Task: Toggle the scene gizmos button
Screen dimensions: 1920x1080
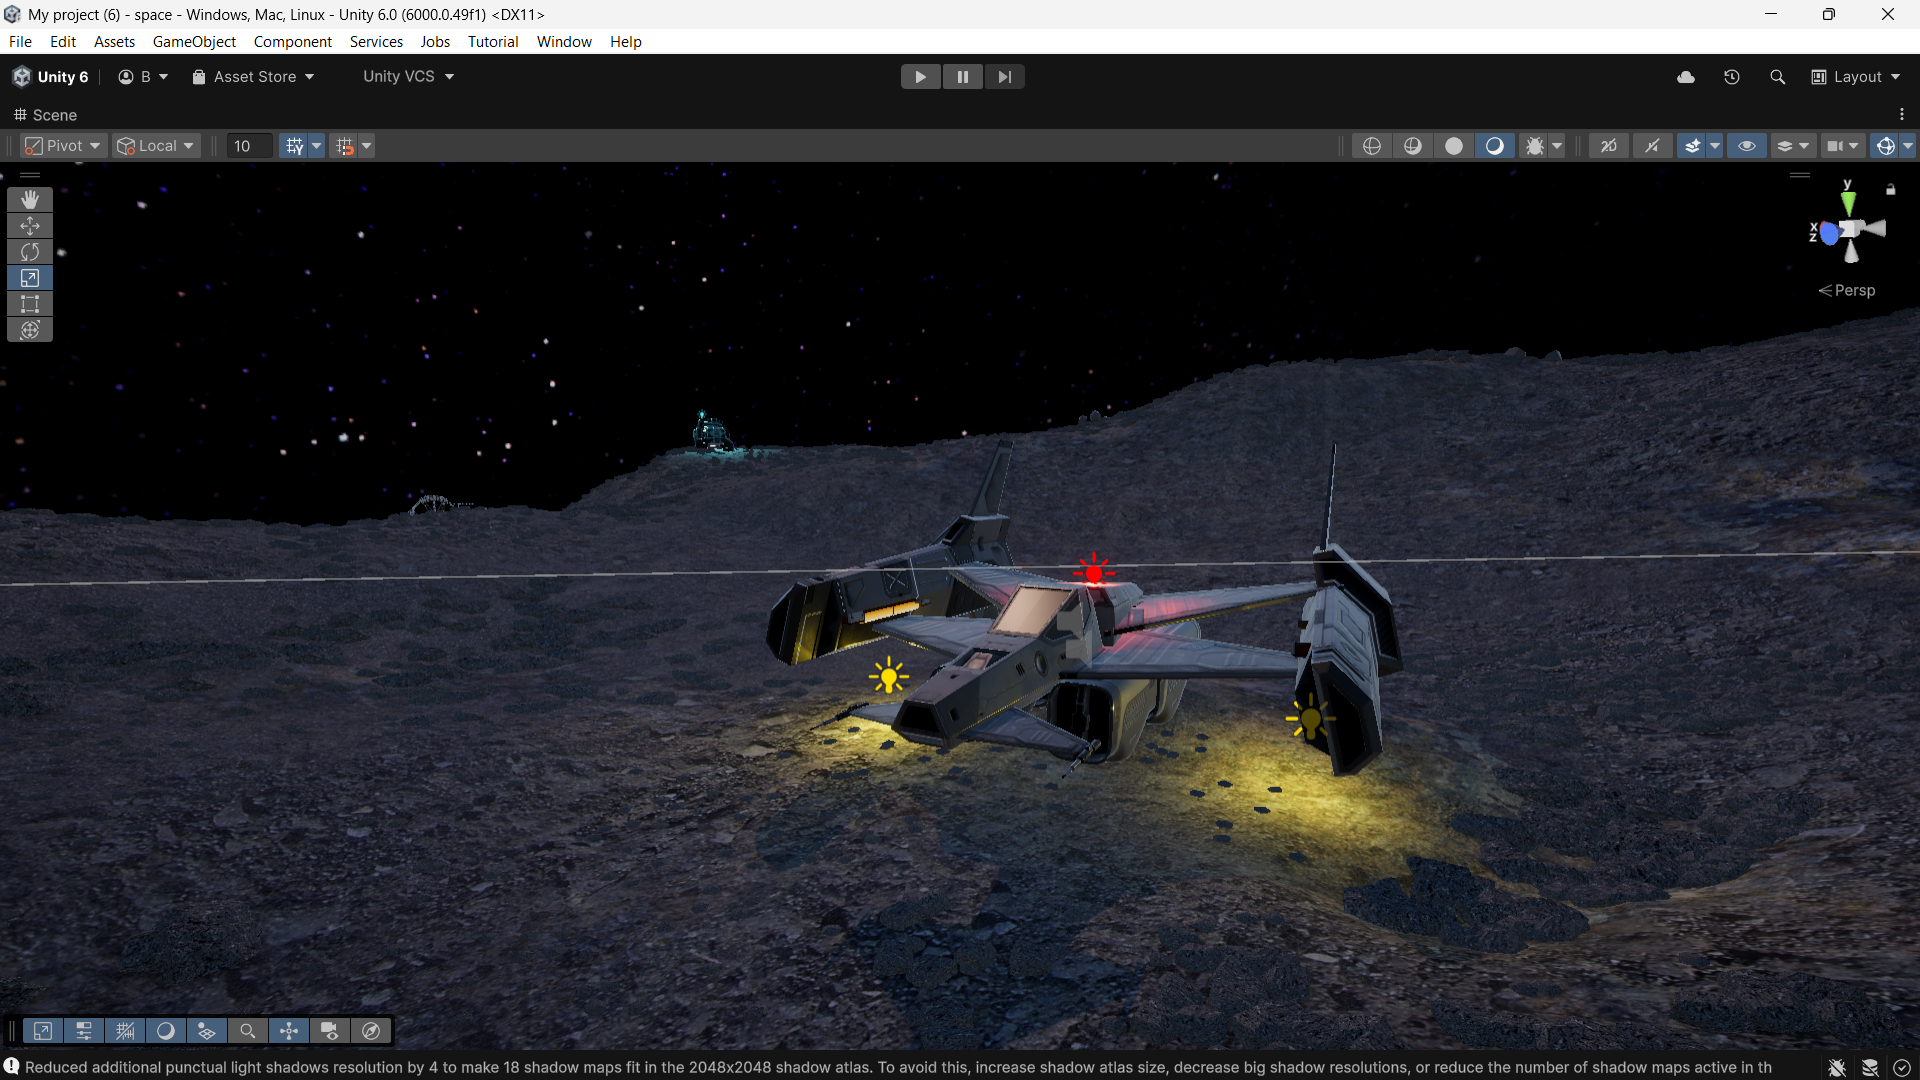Action: [x=1885, y=146]
